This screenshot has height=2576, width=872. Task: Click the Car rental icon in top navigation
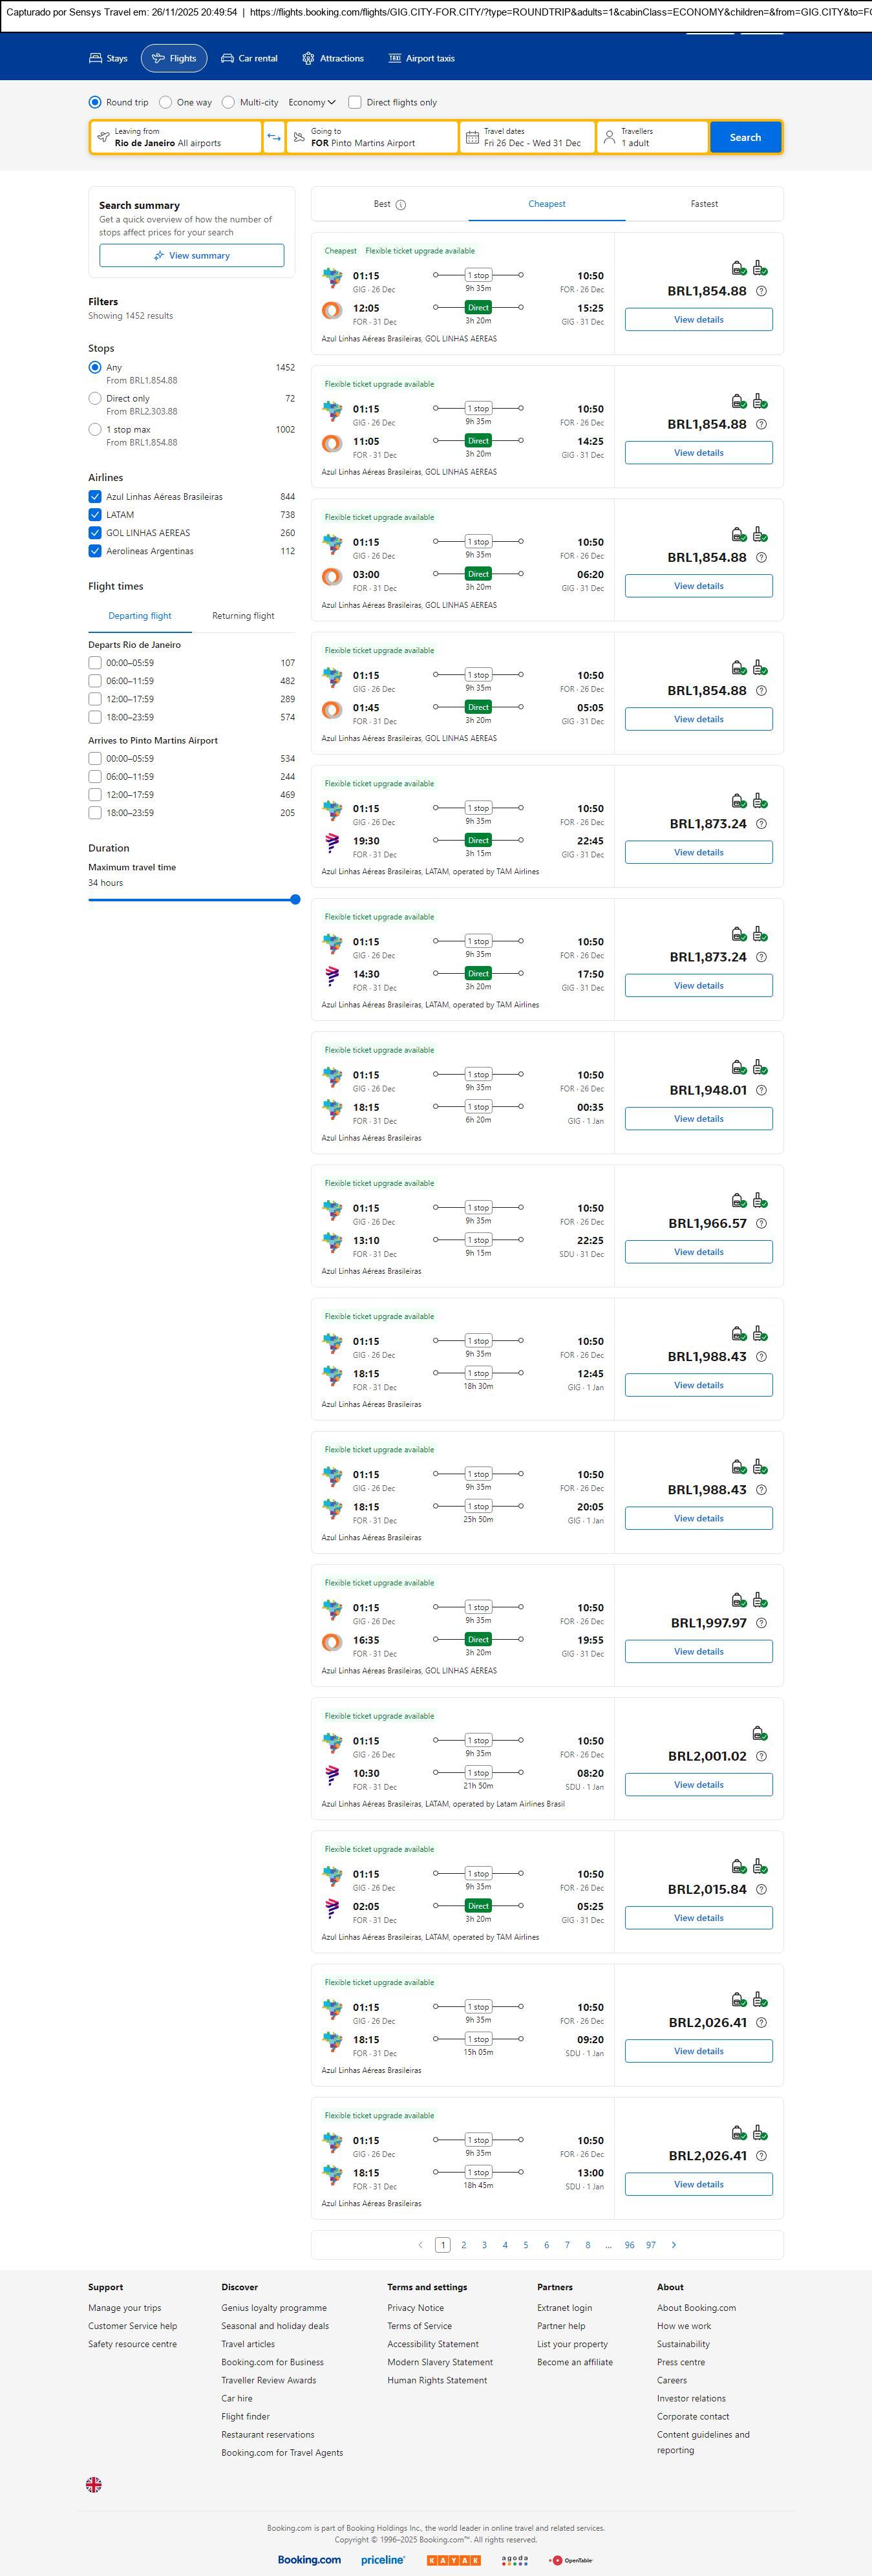coord(228,59)
